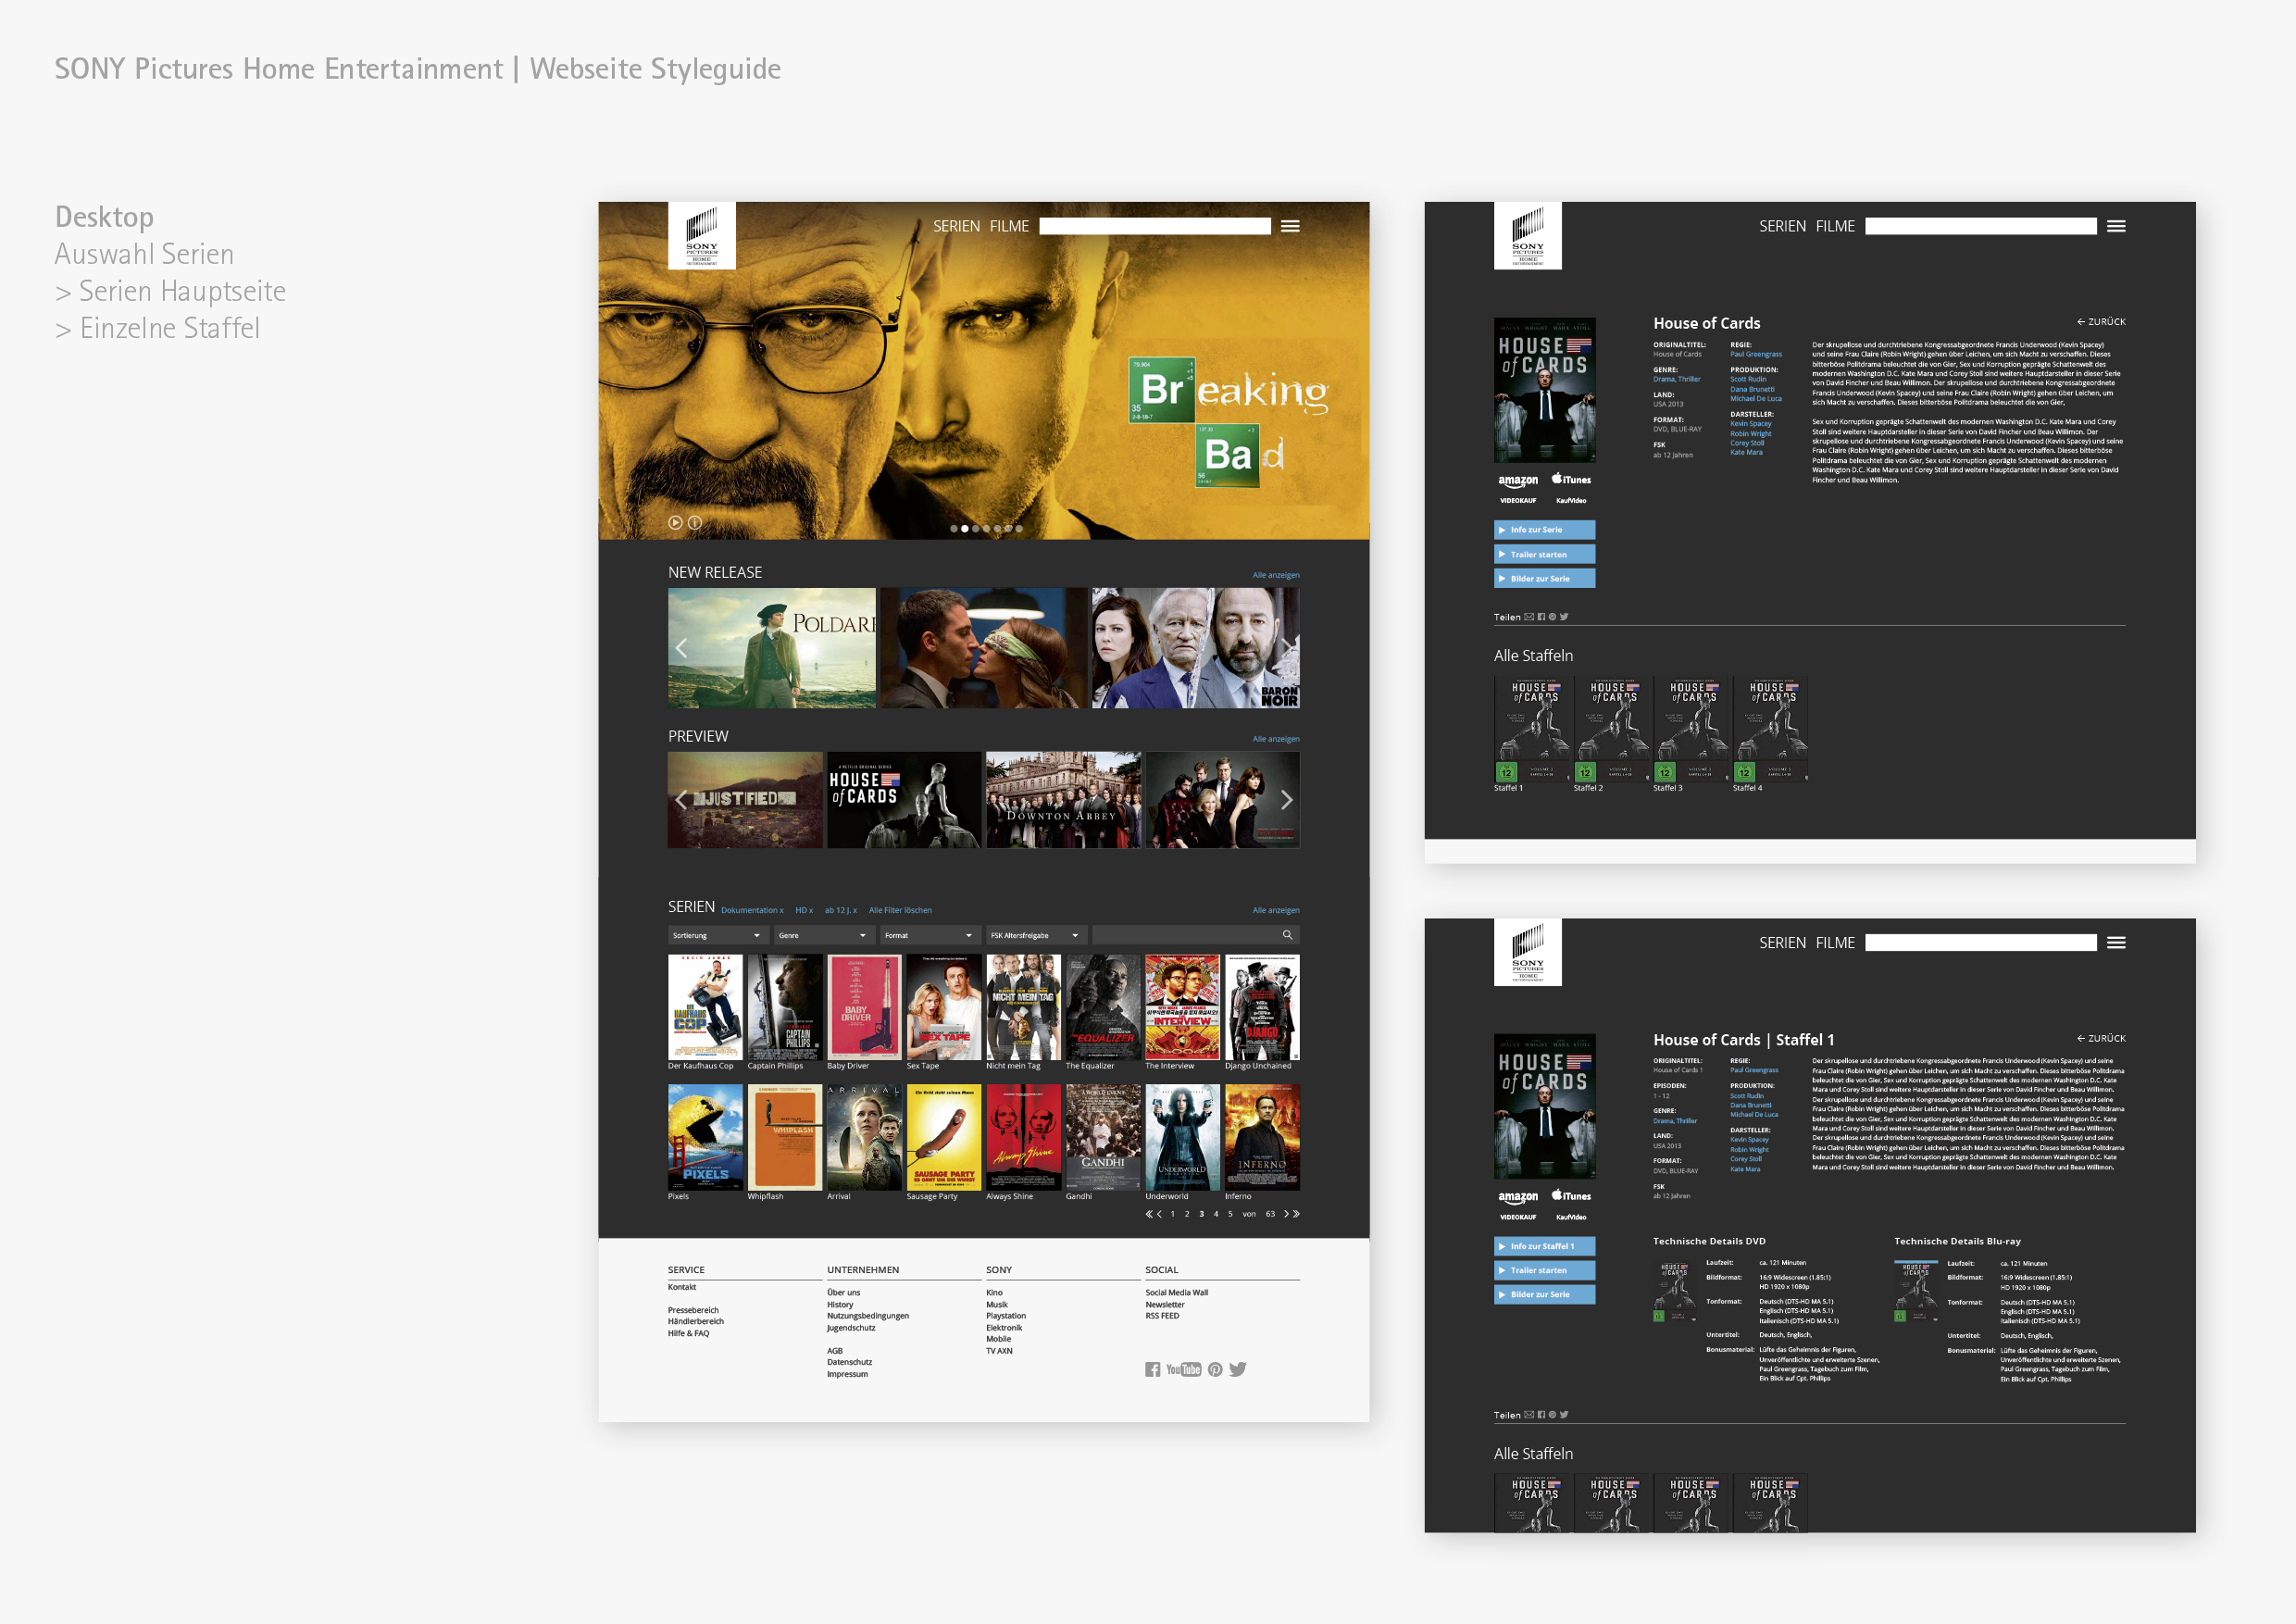Click Alle Filter löschen link
The width and height of the screenshot is (2296, 1624).
pos(900,910)
